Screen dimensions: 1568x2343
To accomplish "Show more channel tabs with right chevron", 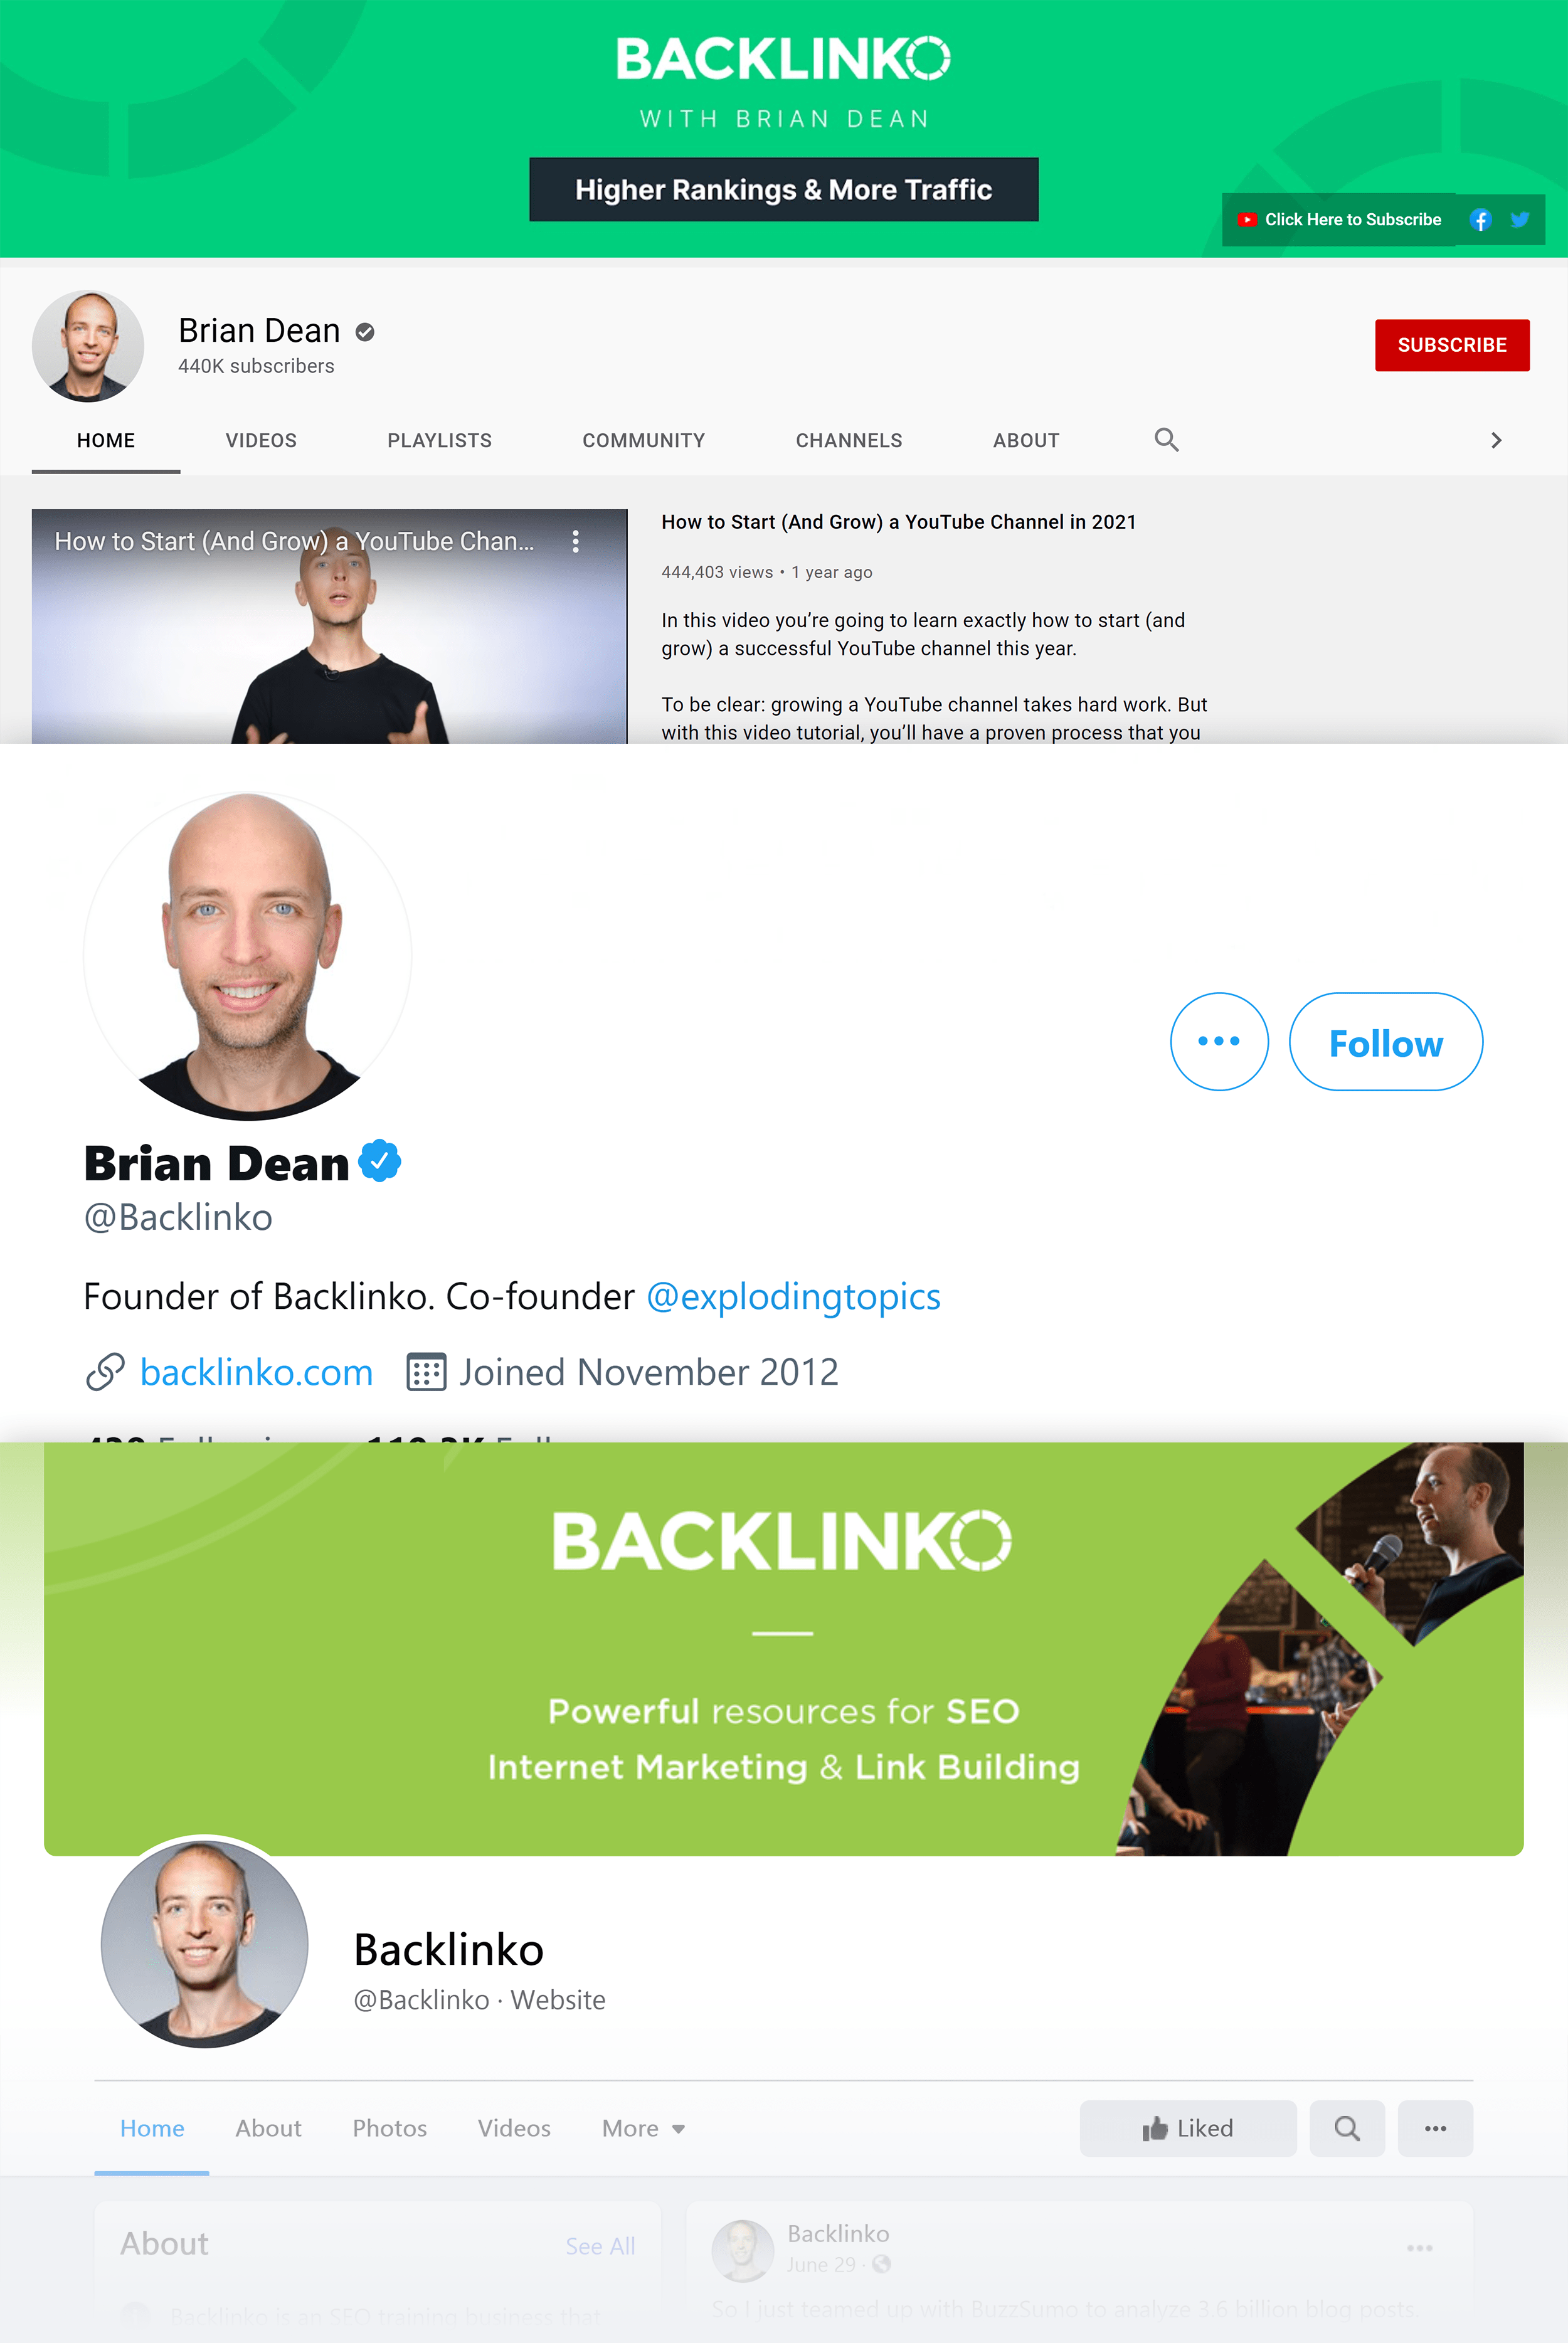I will (x=1496, y=440).
